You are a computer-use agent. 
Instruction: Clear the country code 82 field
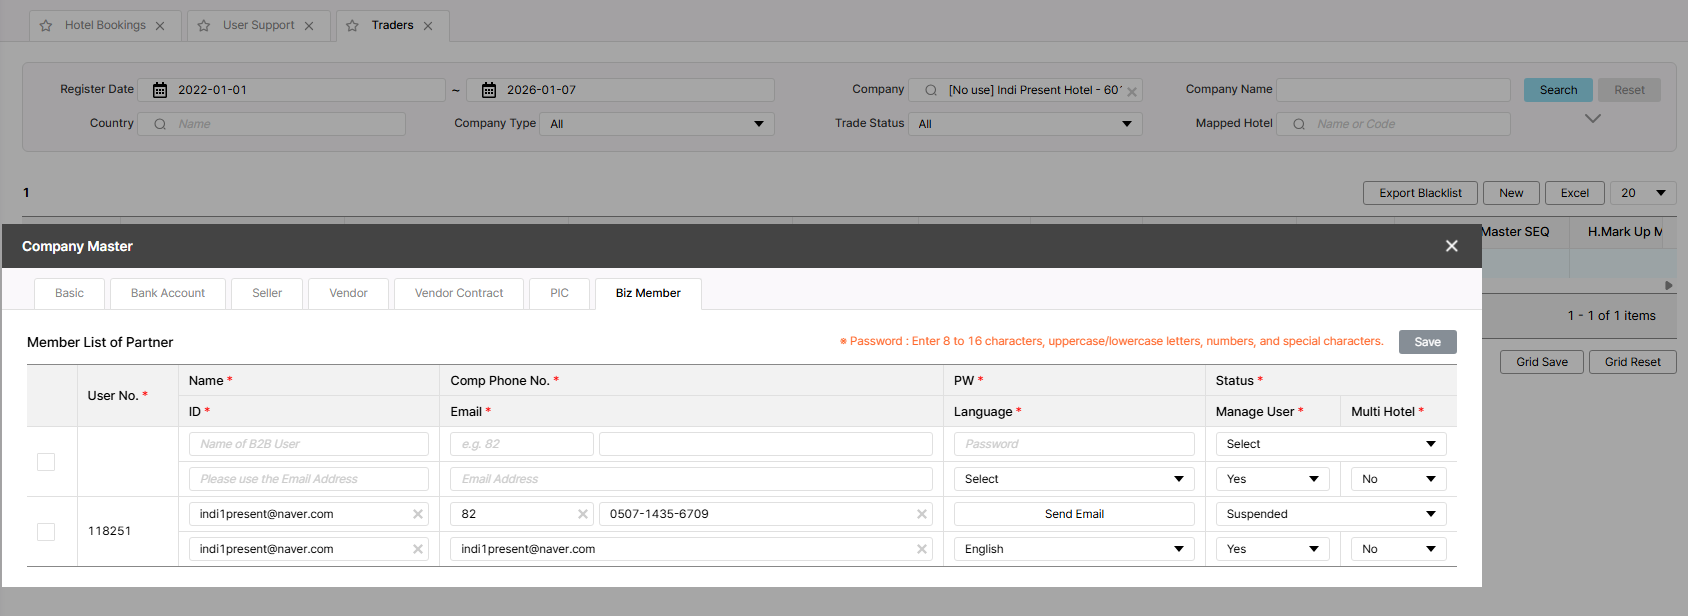tap(583, 514)
